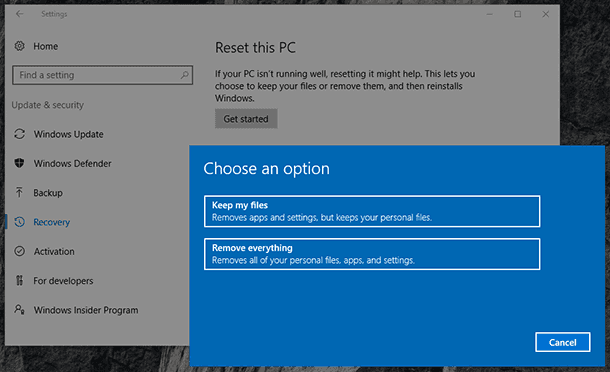
Task: Click the For developers tools icon
Action: tap(19, 280)
